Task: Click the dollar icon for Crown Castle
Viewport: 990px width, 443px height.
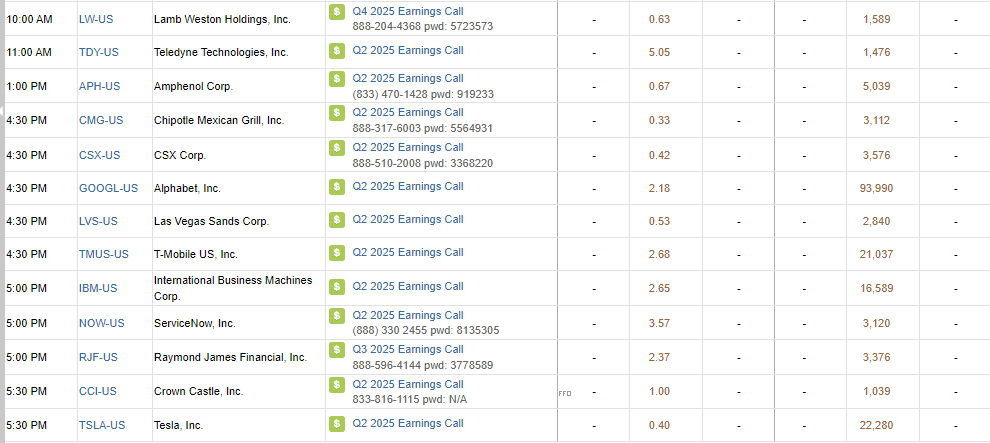Action: tap(337, 384)
